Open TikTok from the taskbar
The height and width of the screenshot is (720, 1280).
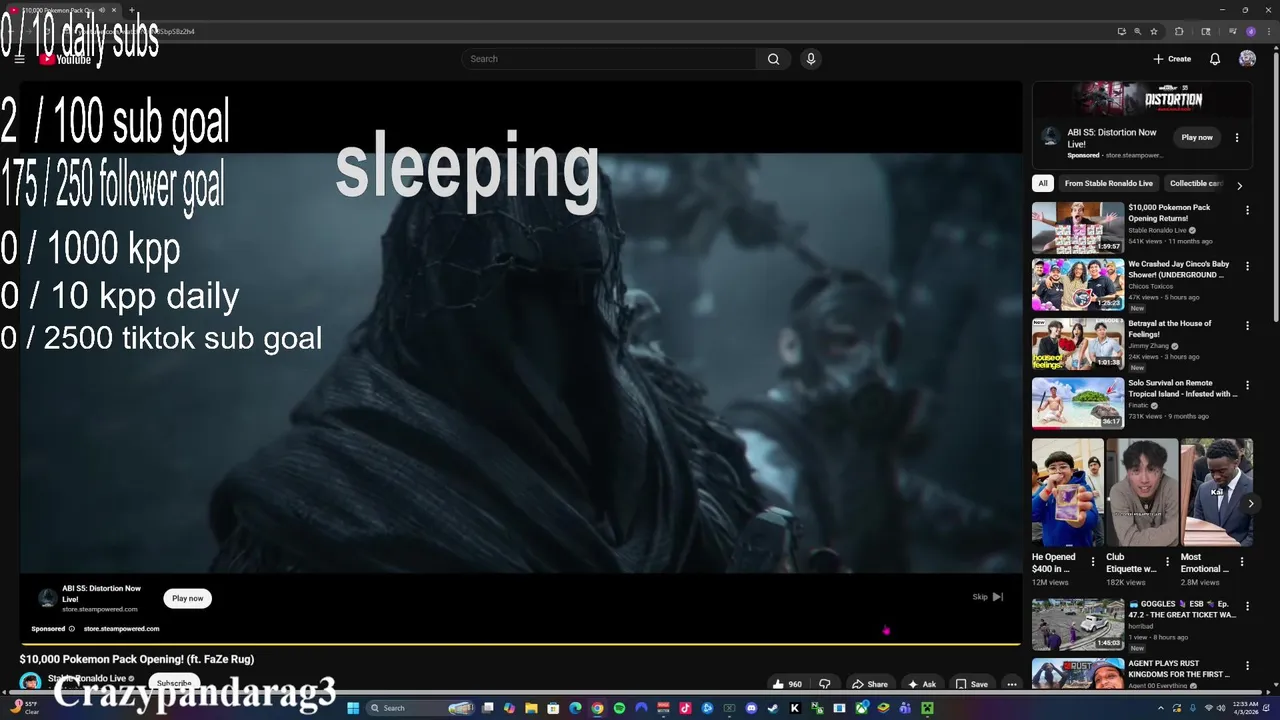(685, 708)
